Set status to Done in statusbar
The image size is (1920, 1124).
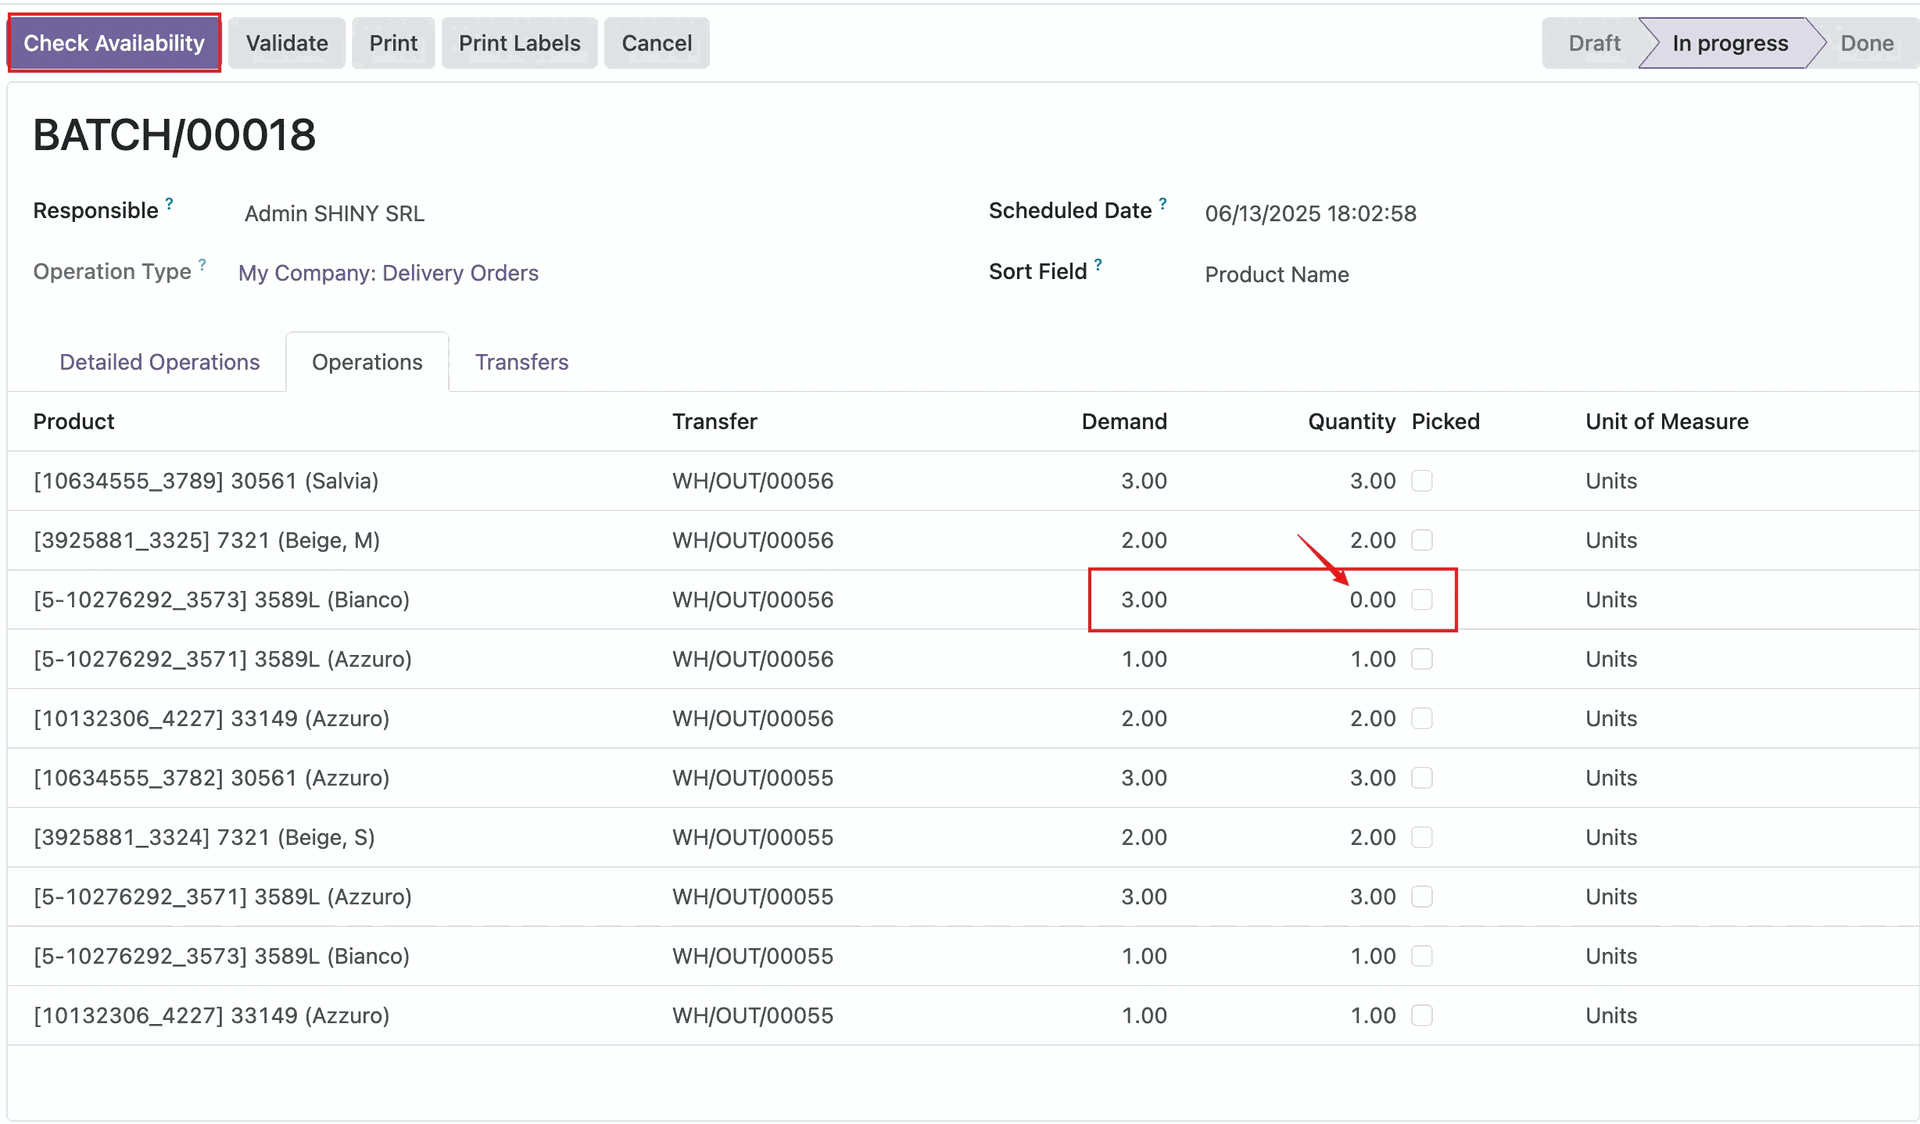[x=1866, y=43]
